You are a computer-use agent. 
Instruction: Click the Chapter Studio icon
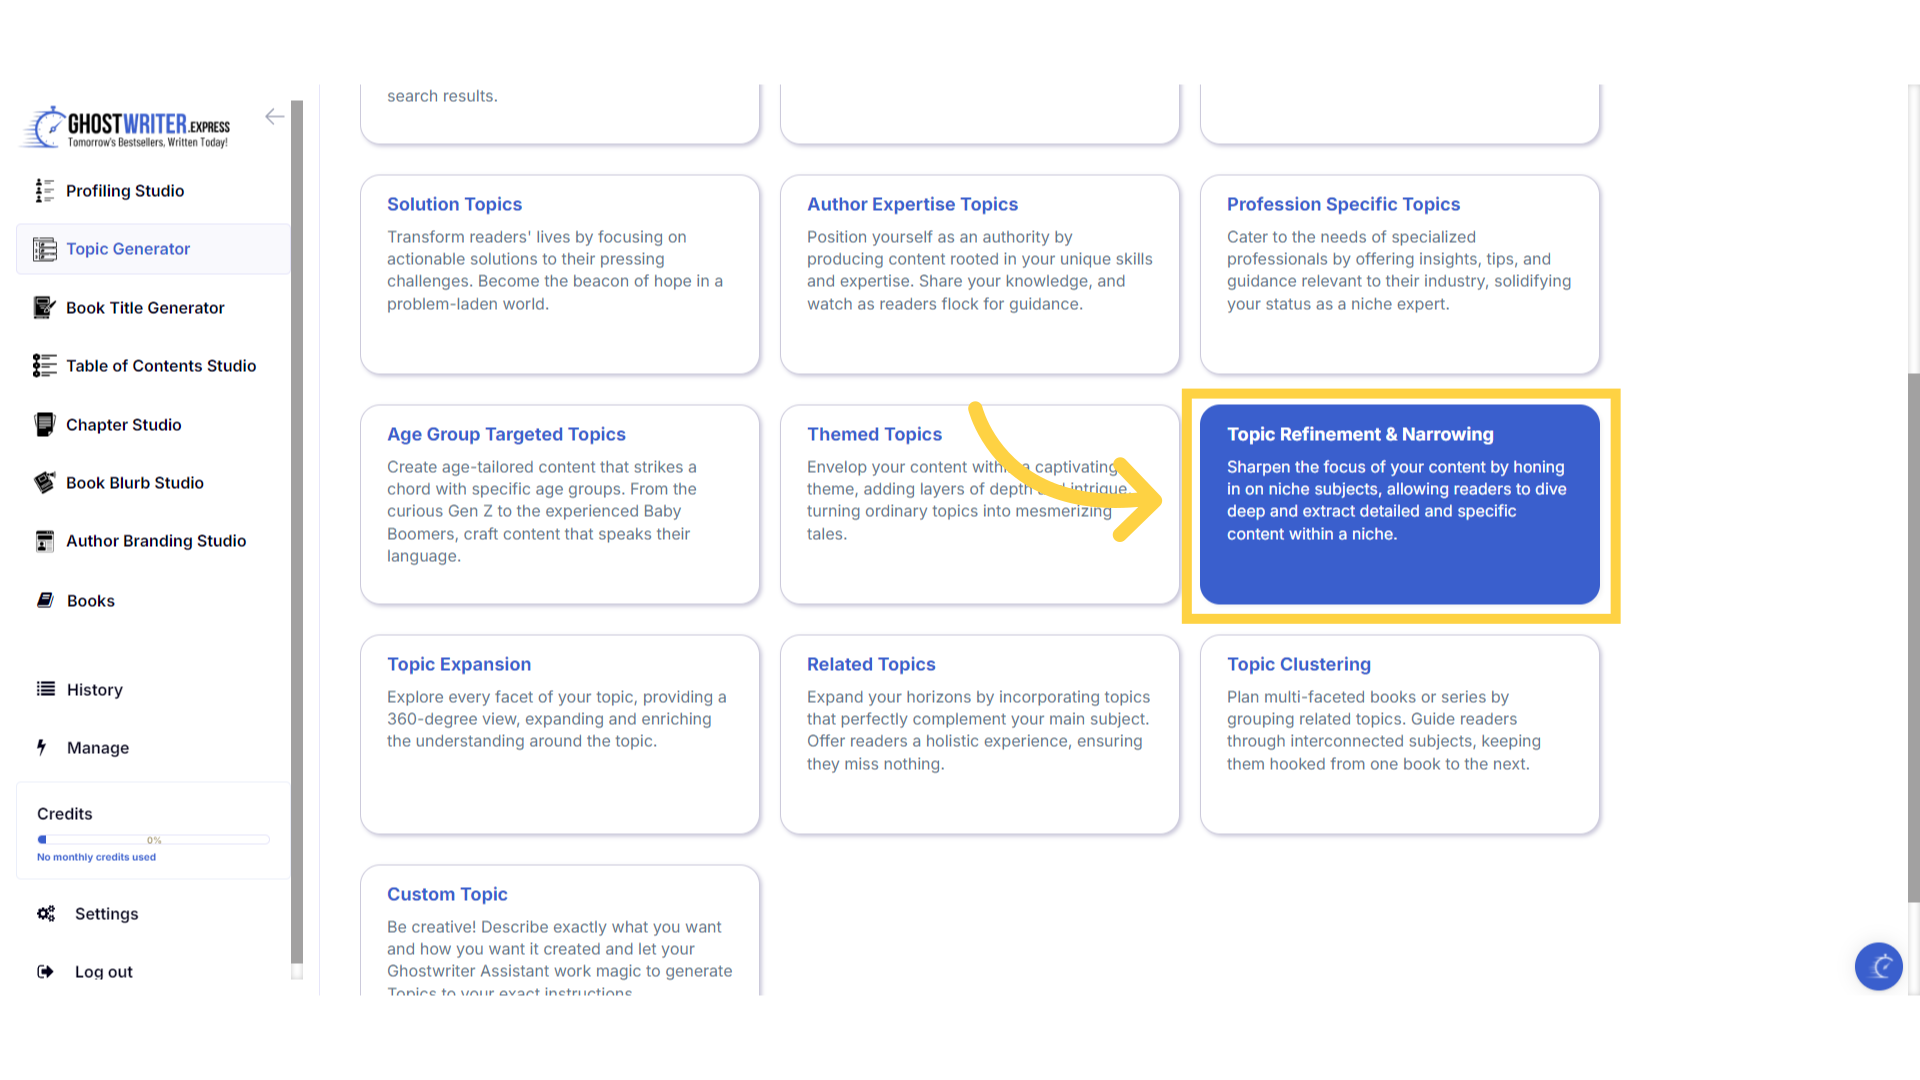tap(44, 425)
